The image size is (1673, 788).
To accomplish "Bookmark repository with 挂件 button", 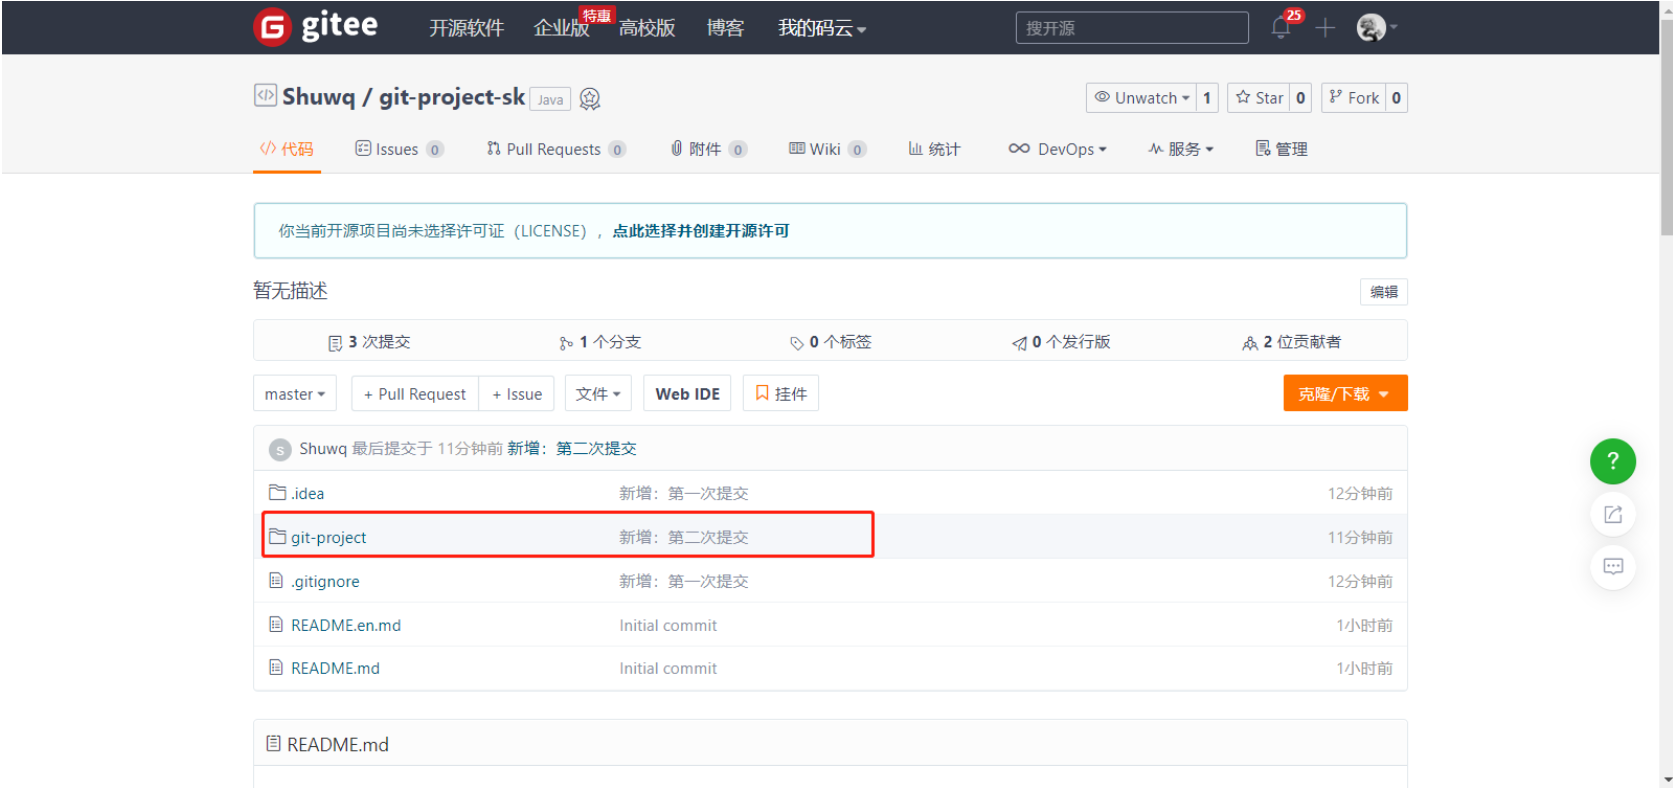I will (780, 394).
